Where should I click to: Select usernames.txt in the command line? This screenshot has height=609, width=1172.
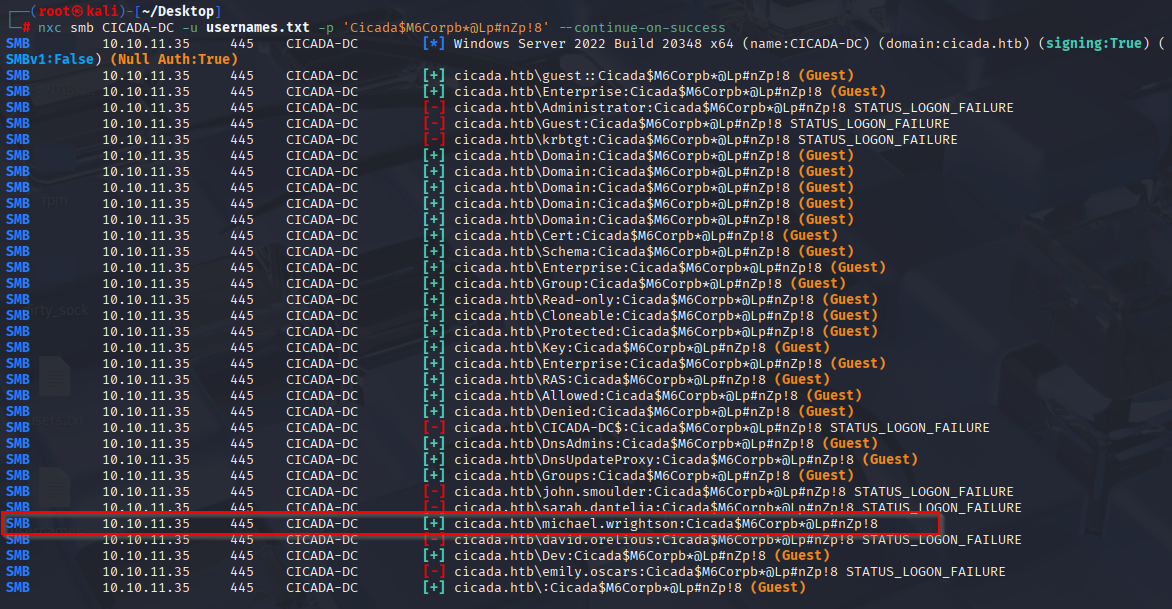click(x=257, y=28)
